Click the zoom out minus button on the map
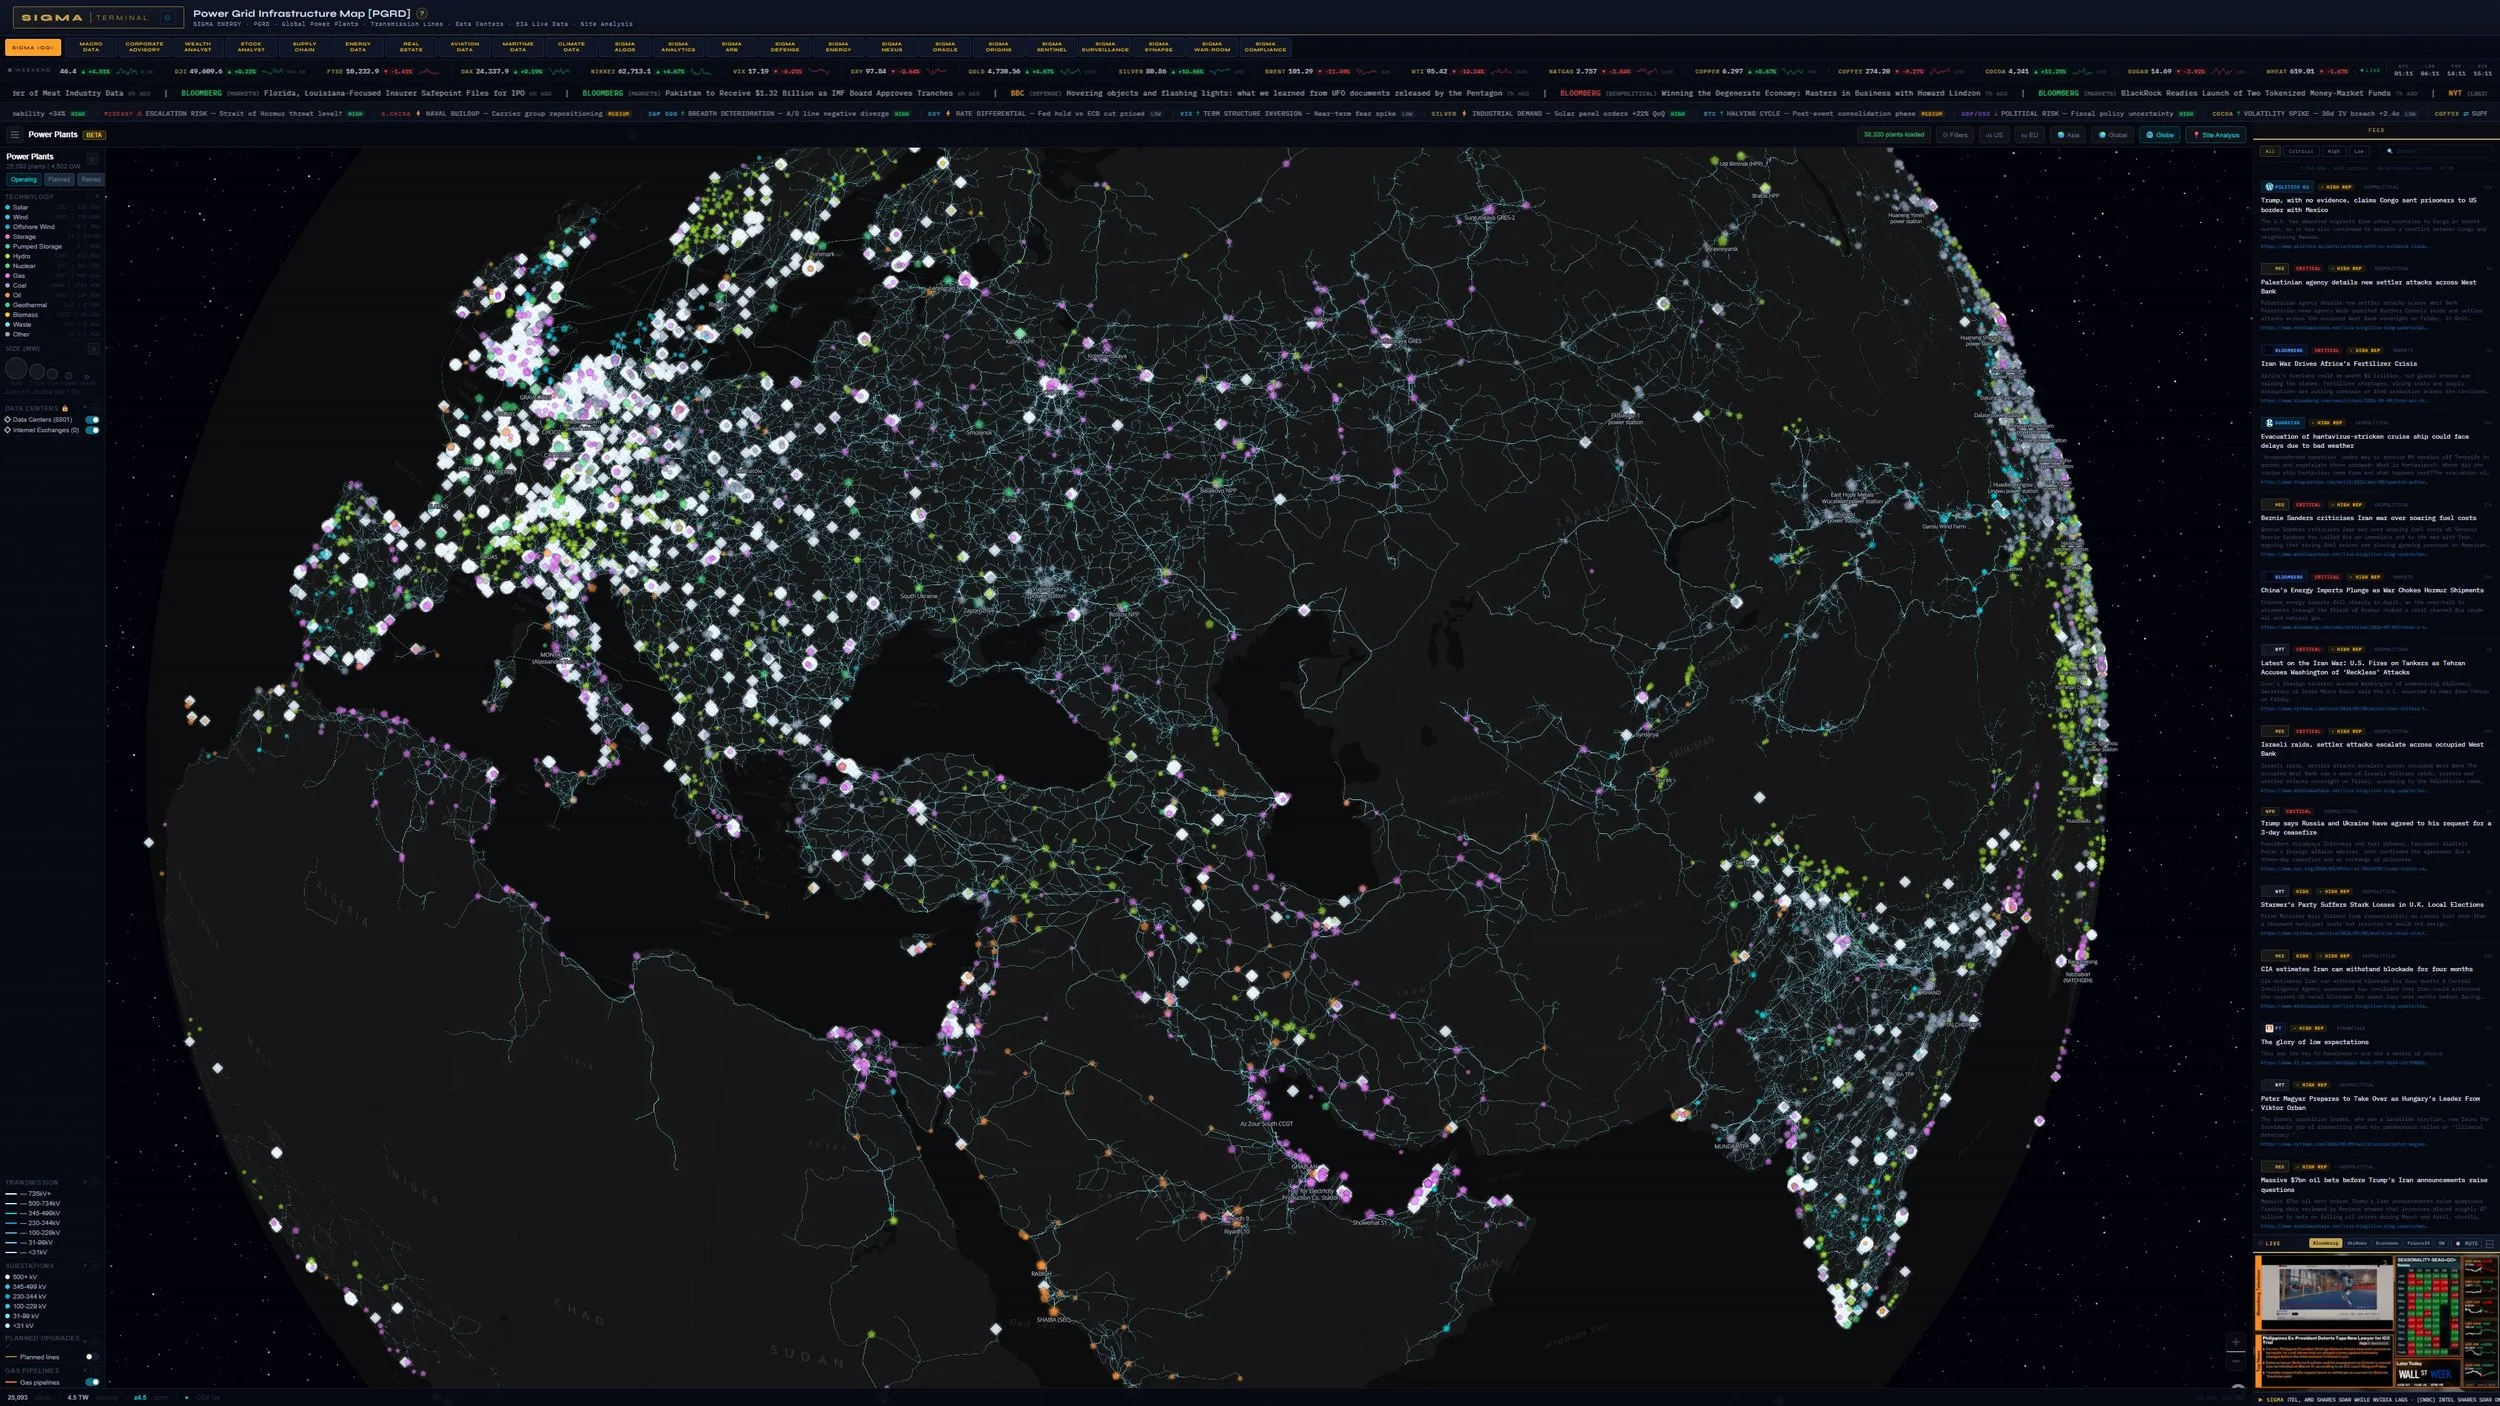Screen dimensions: 2500x1406 click(2236, 1361)
